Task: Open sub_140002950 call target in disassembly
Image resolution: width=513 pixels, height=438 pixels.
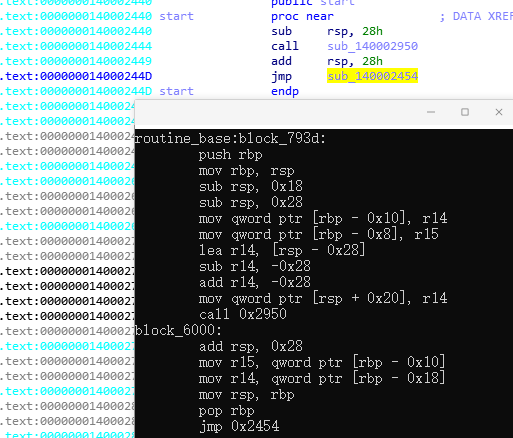Action: click(x=372, y=46)
